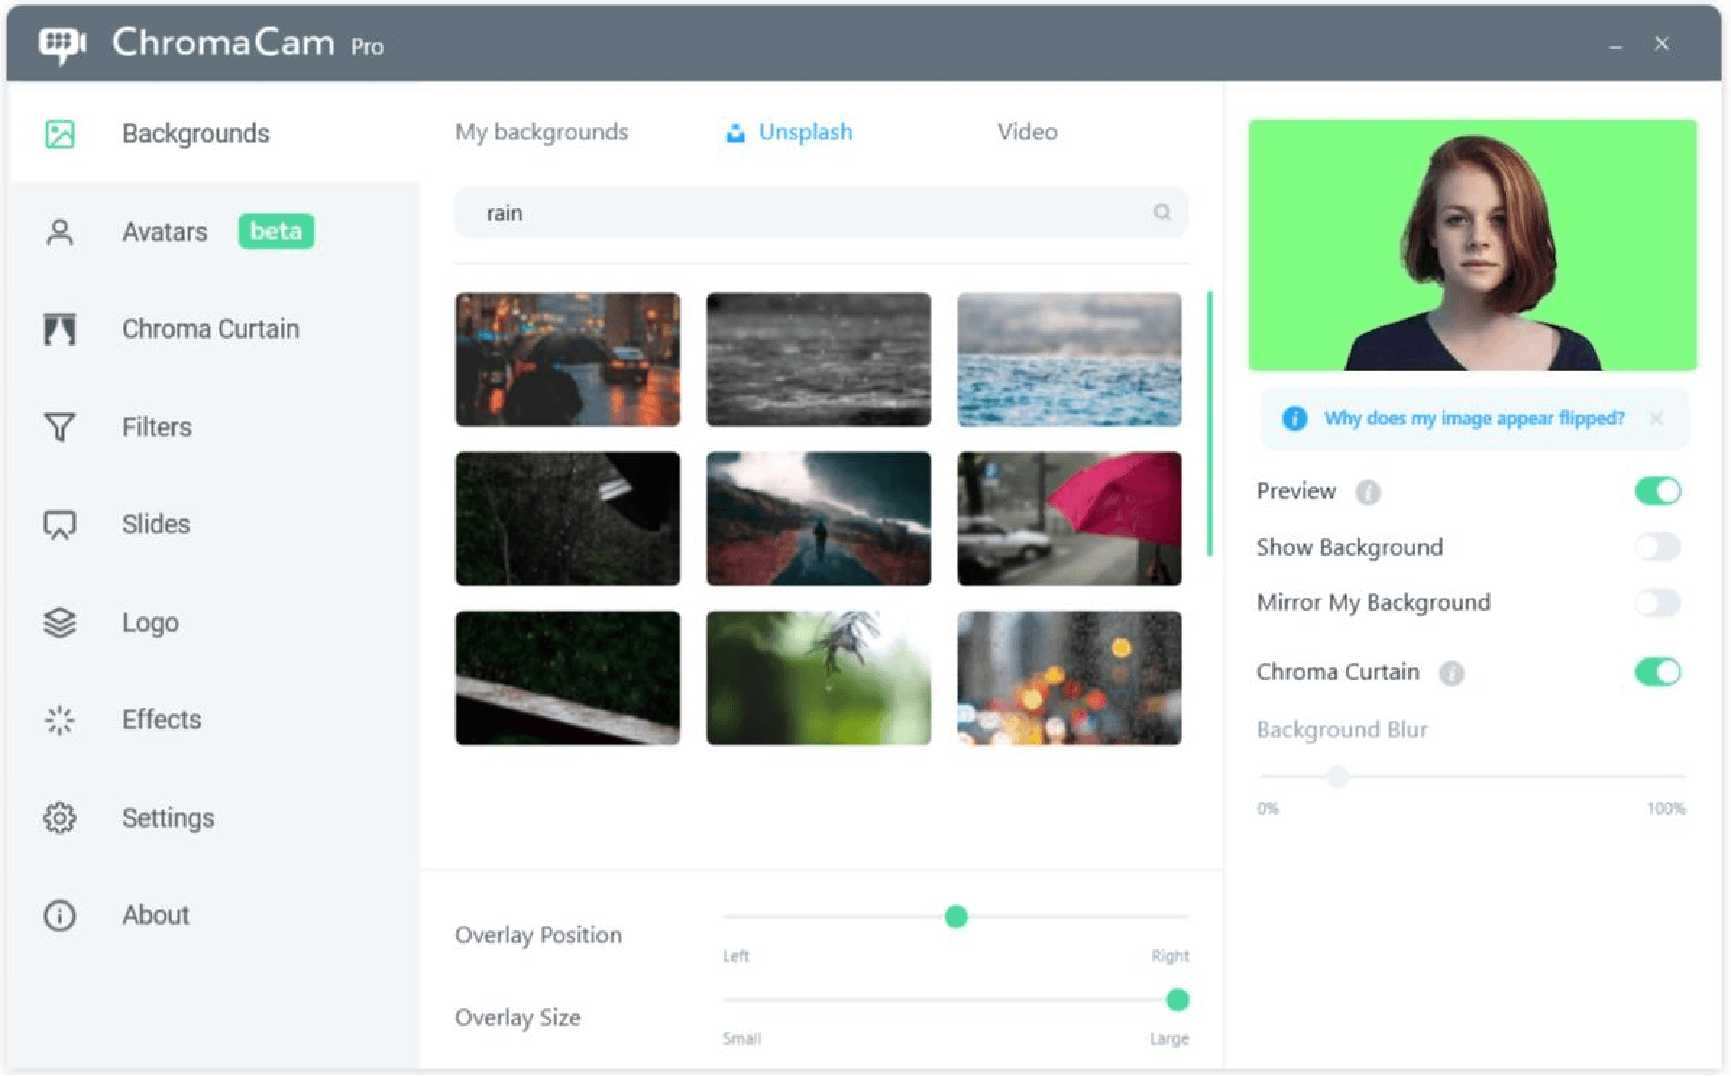Switch to My backgrounds tab
Screen dimensions: 1731x1076
pos(541,132)
